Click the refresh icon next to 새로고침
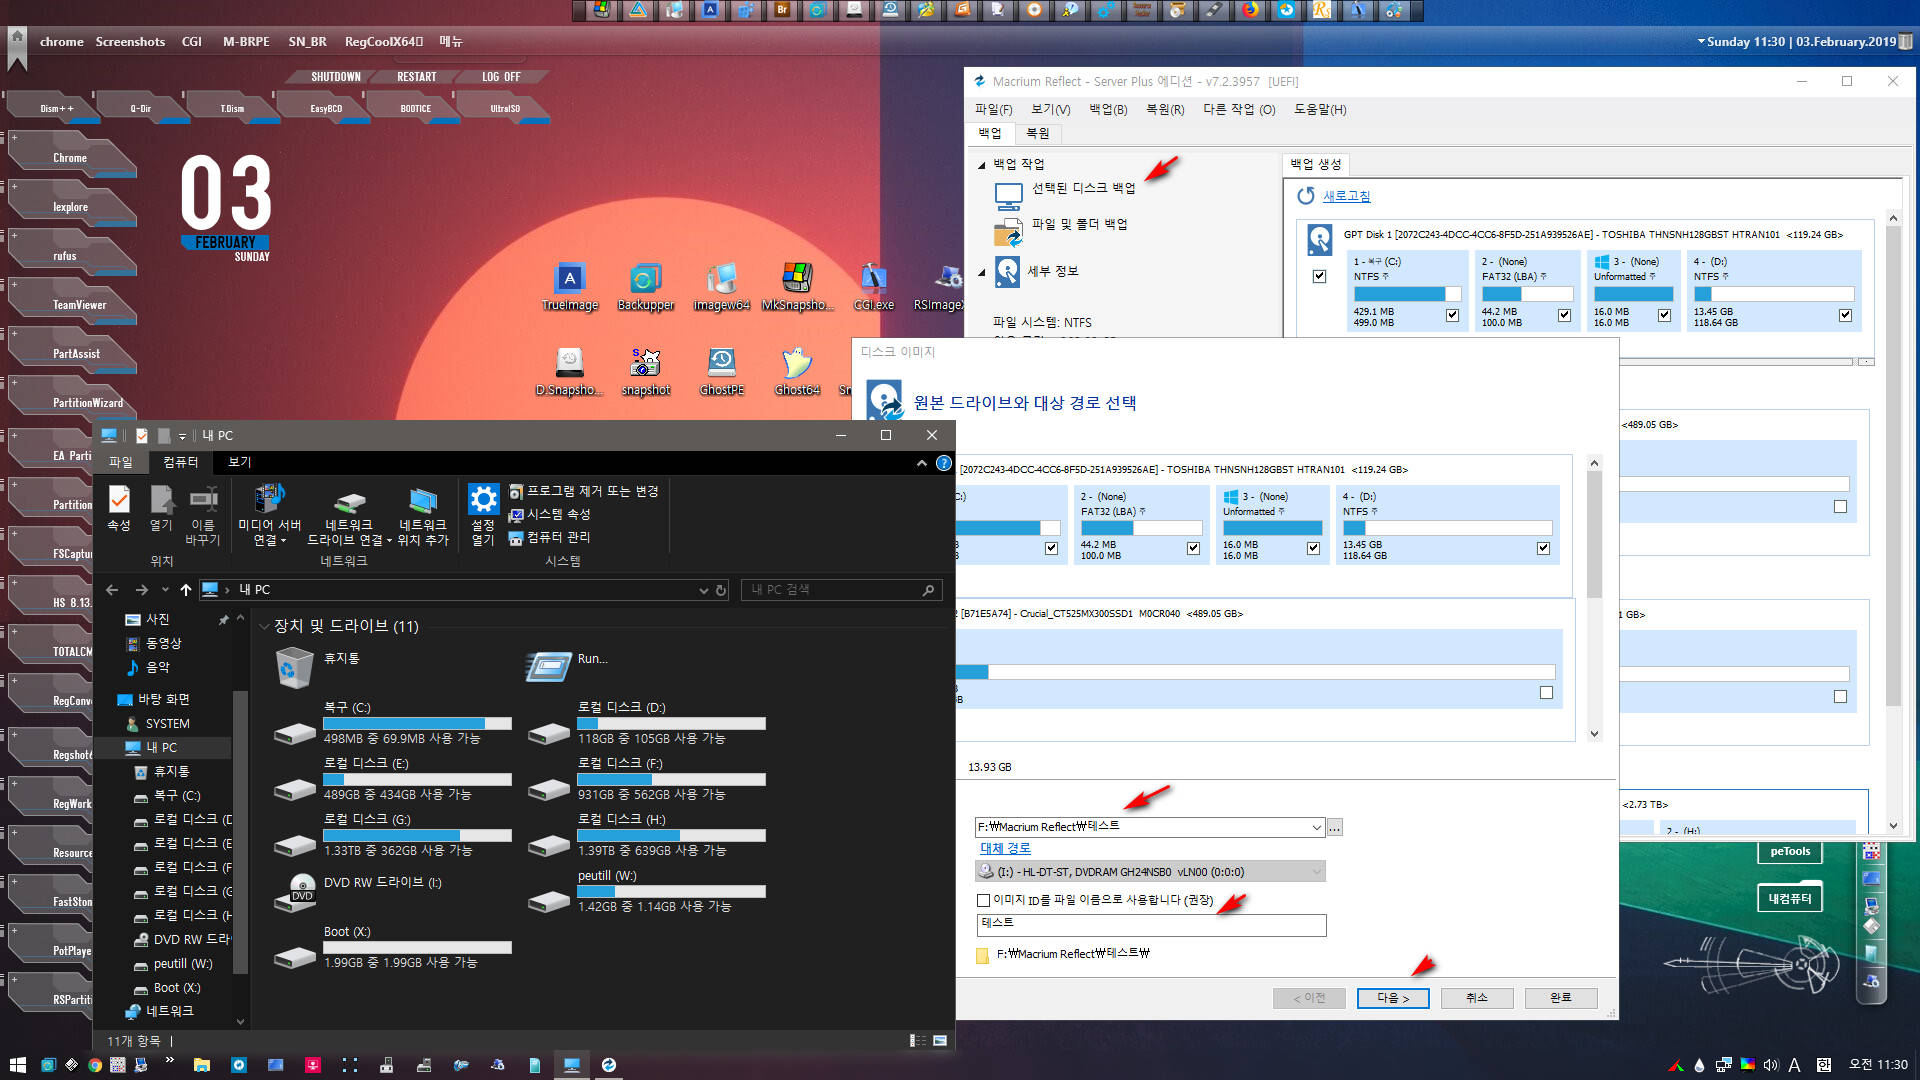 point(1306,196)
